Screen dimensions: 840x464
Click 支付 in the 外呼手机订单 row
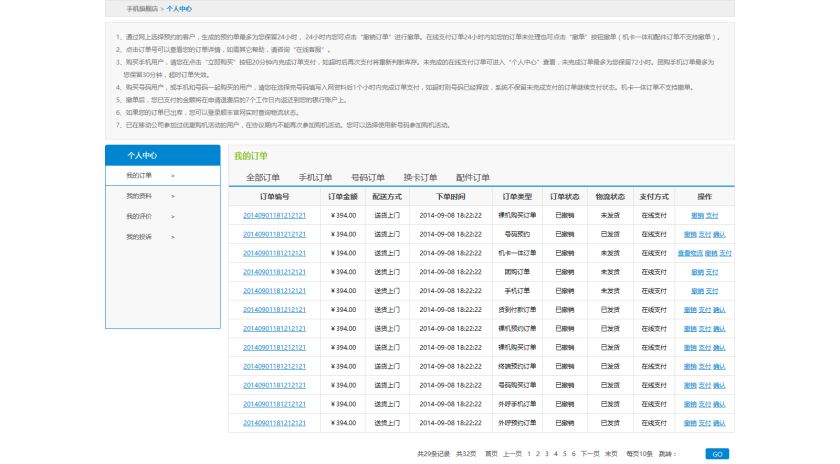pos(704,405)
